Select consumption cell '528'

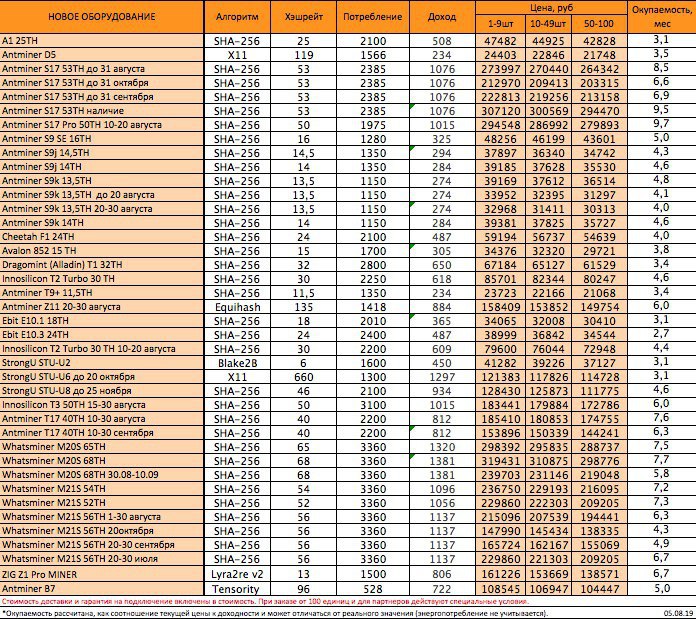coord(373,589)
